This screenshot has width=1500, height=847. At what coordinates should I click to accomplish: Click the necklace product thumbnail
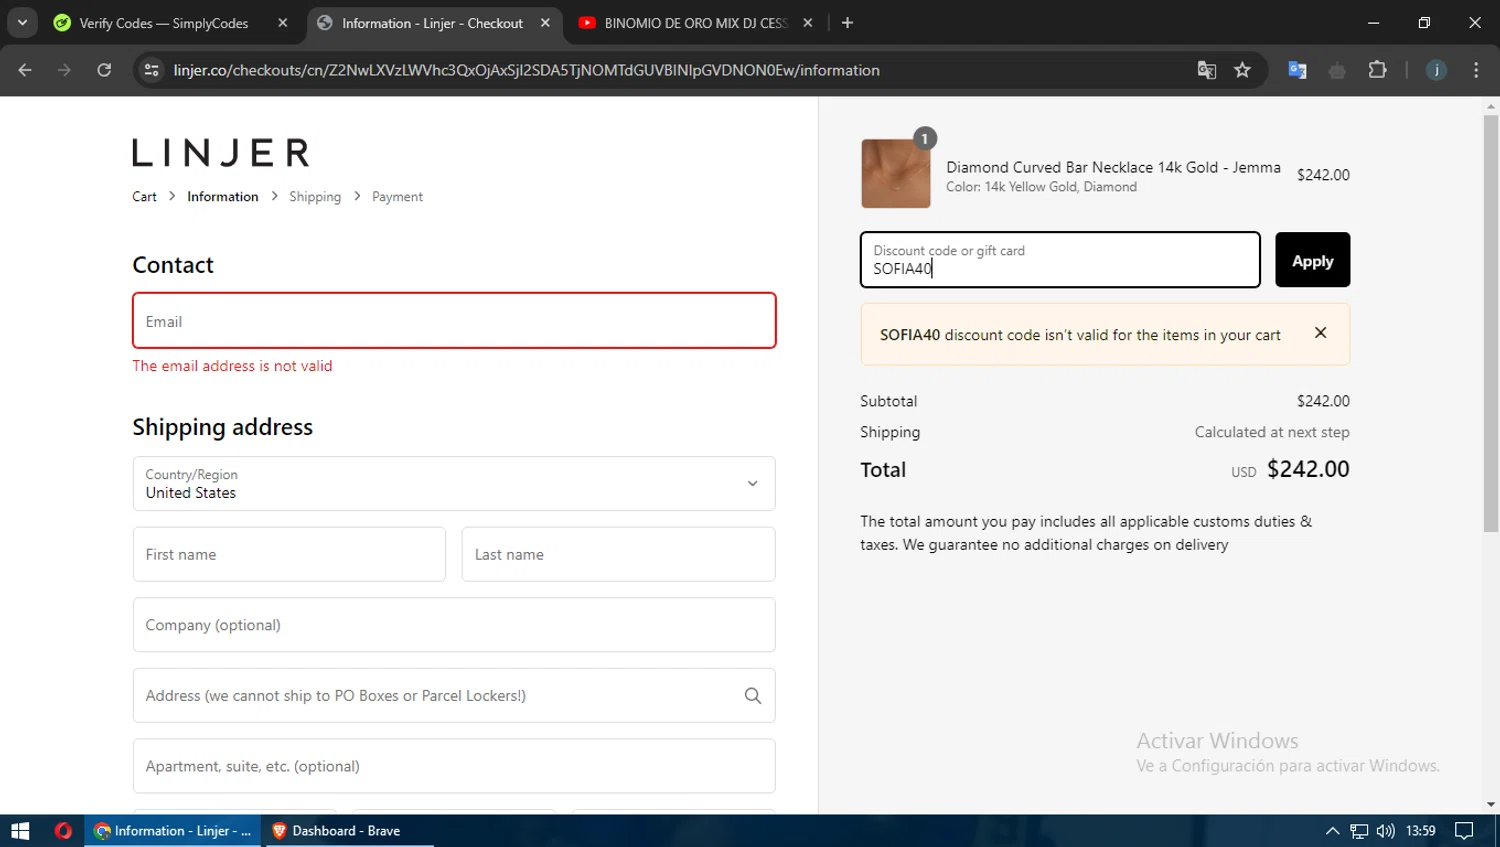[x=896, y=174]
